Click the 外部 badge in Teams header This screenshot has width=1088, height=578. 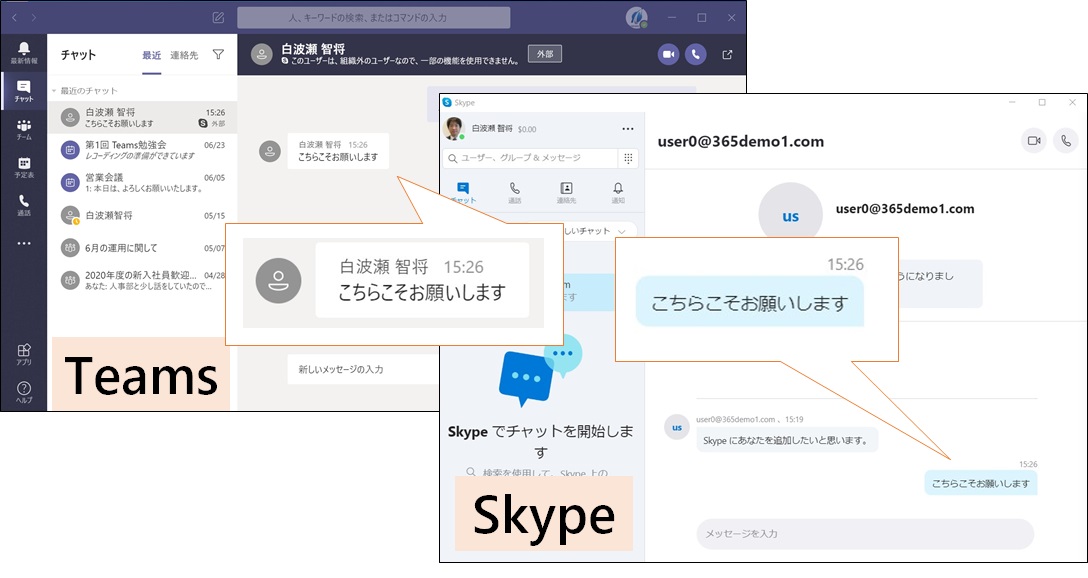[x=545, y=54]
